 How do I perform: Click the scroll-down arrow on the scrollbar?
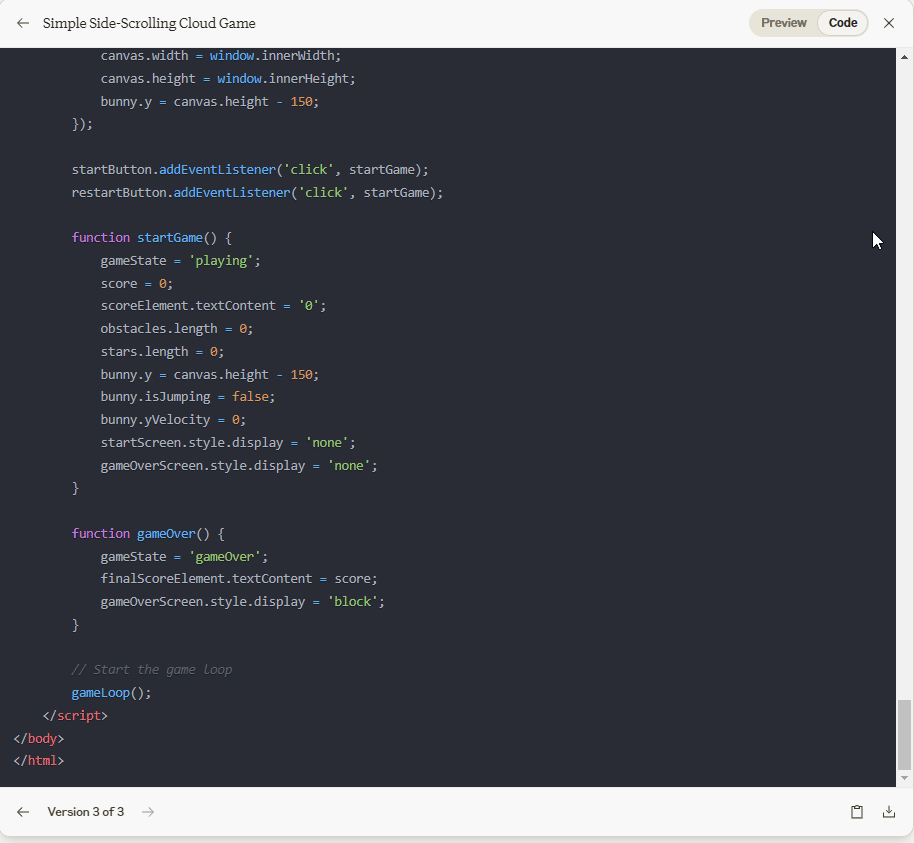click(x=904, y=778)
